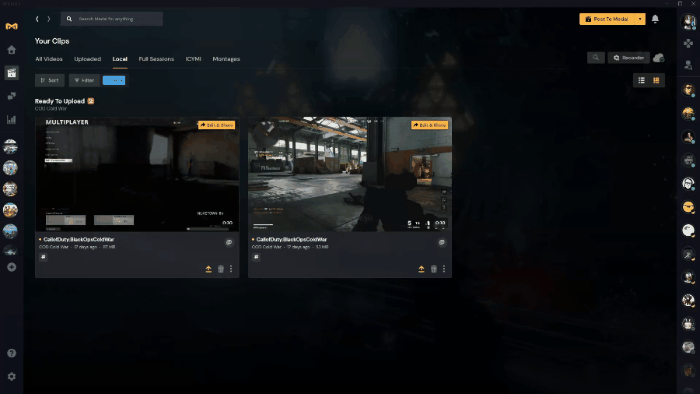Viewport: 700px width, 394px height.
Task: Delete the Multiplayer menu clip
Action: pyautogui.click(x=221, y=269)
